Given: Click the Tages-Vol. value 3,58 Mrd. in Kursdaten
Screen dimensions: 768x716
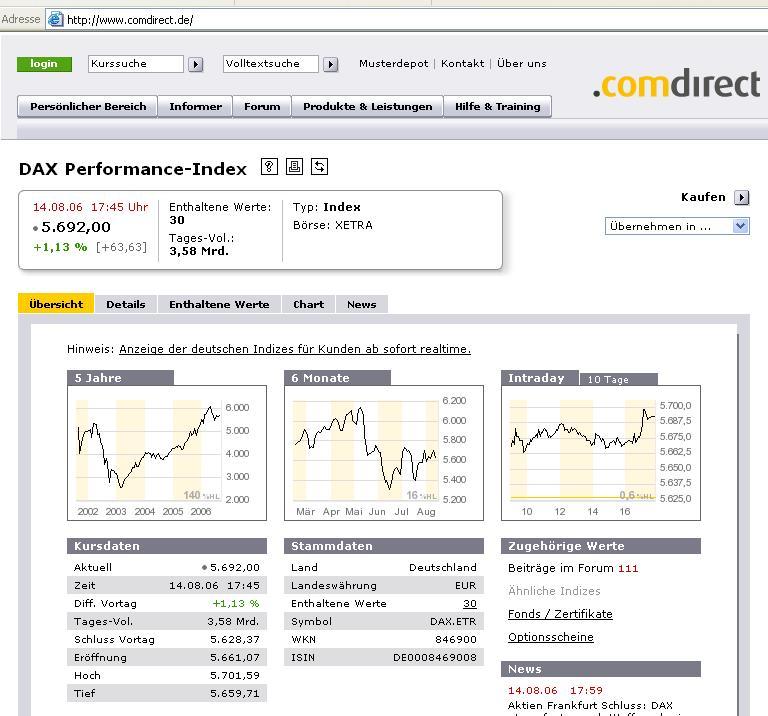Looking at the screenshot, I should 233,621.
